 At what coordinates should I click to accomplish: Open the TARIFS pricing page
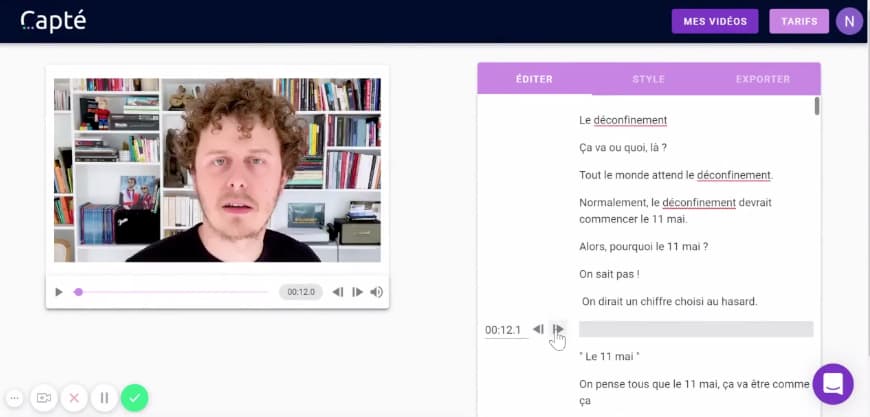[x=799, y=22]
